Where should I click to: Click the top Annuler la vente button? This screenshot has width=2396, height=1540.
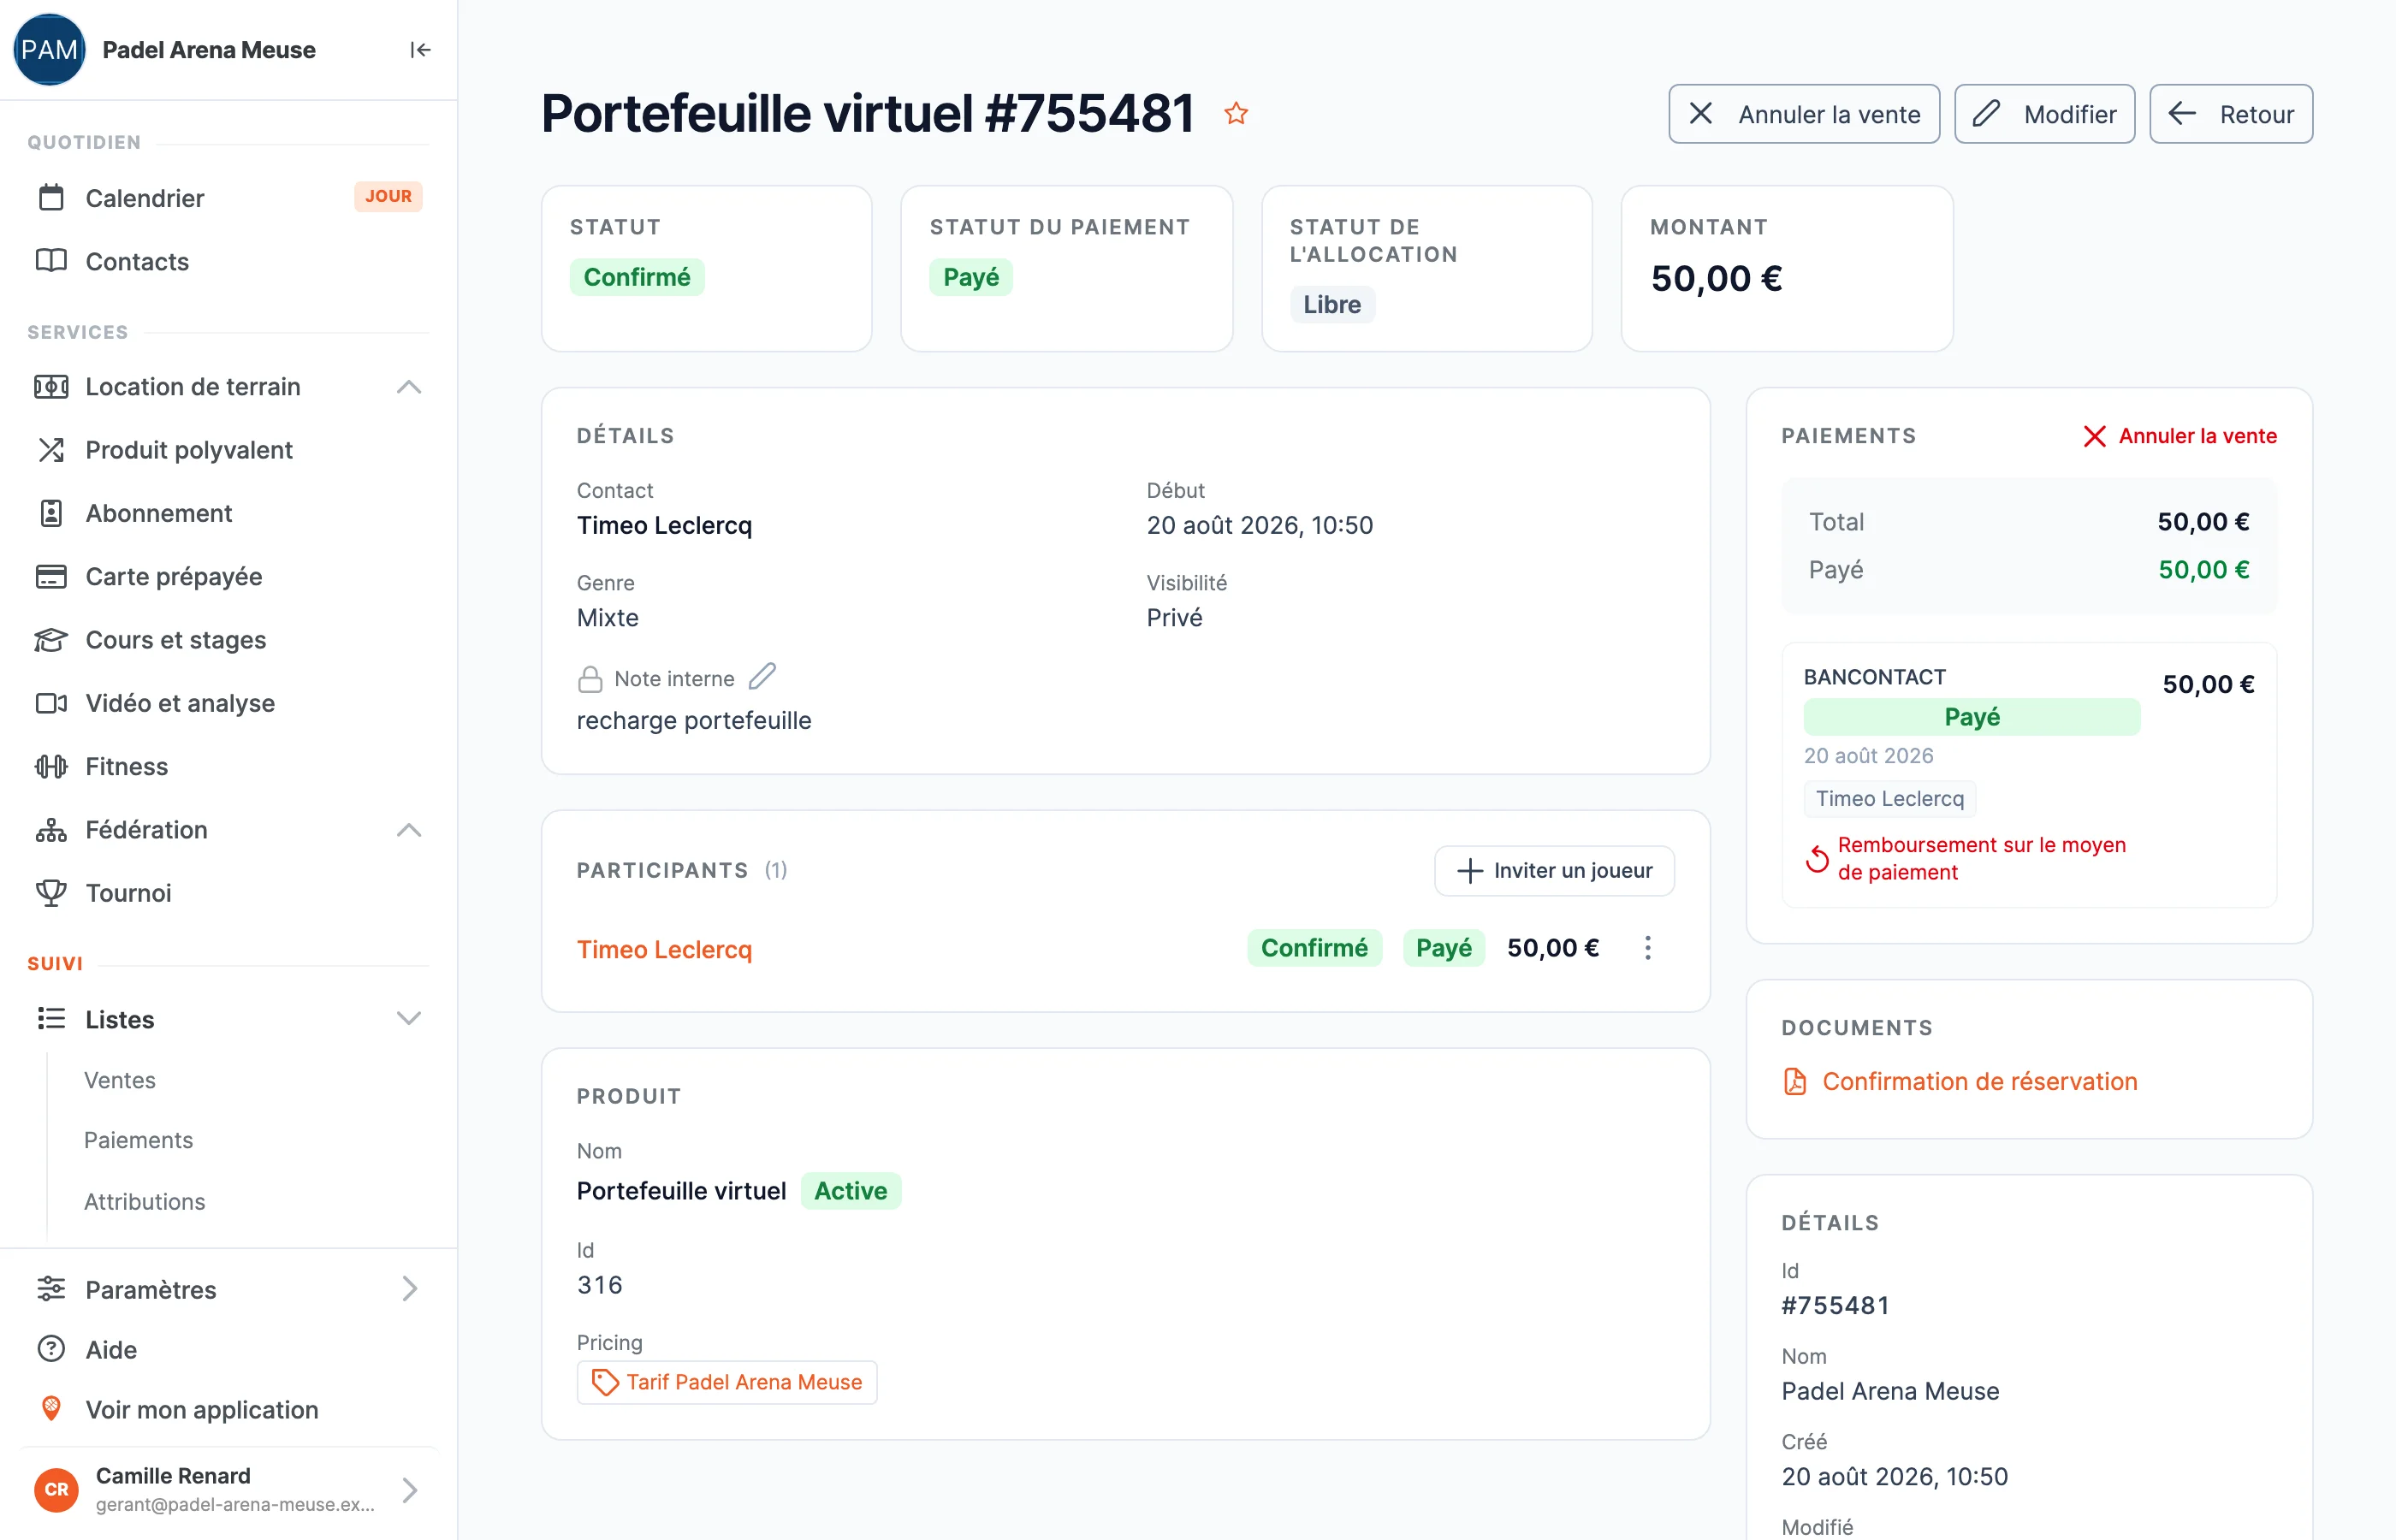(1804, 114)
